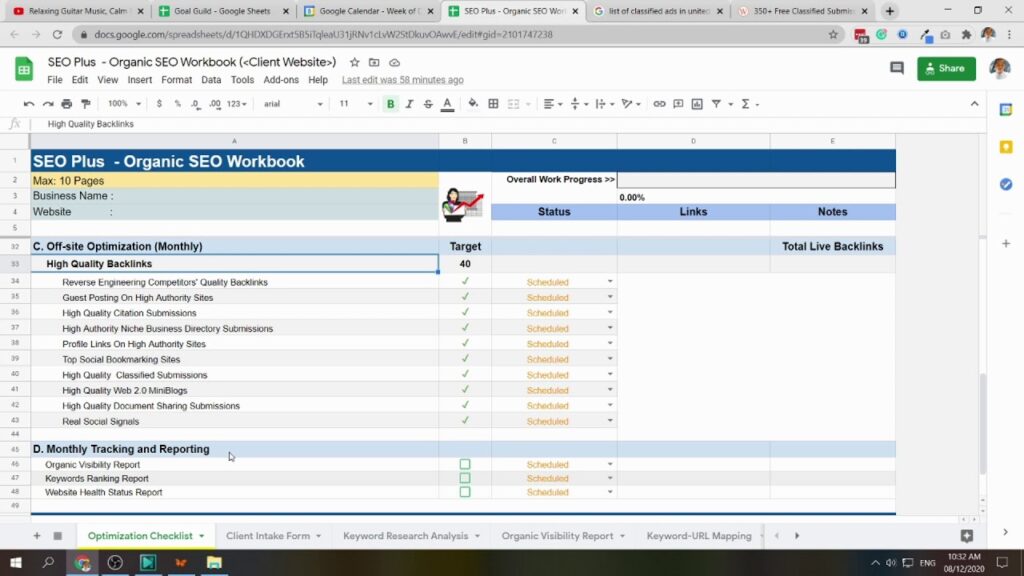
Task: Show all sheets list
Action: [57, 536]
